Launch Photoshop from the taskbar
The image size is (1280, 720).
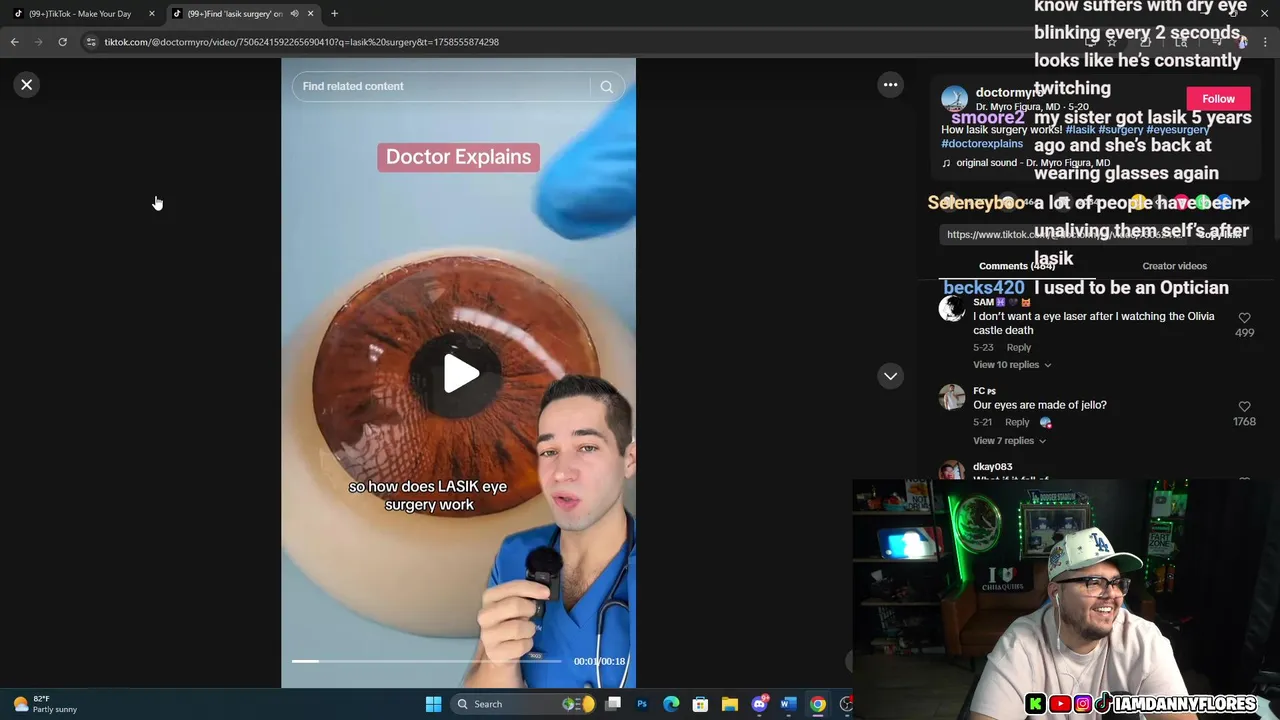(x=642, y=704)
